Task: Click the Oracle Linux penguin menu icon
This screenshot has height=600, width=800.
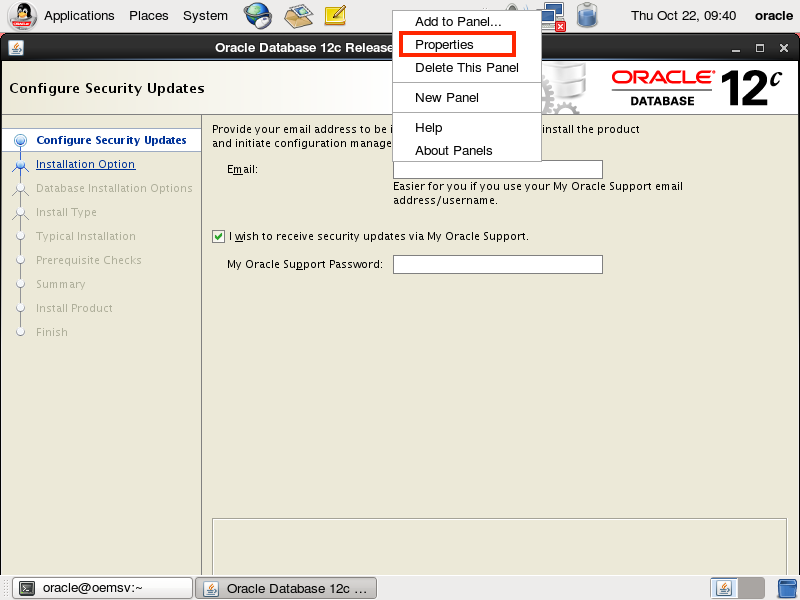Action: [x=22, y=16]
